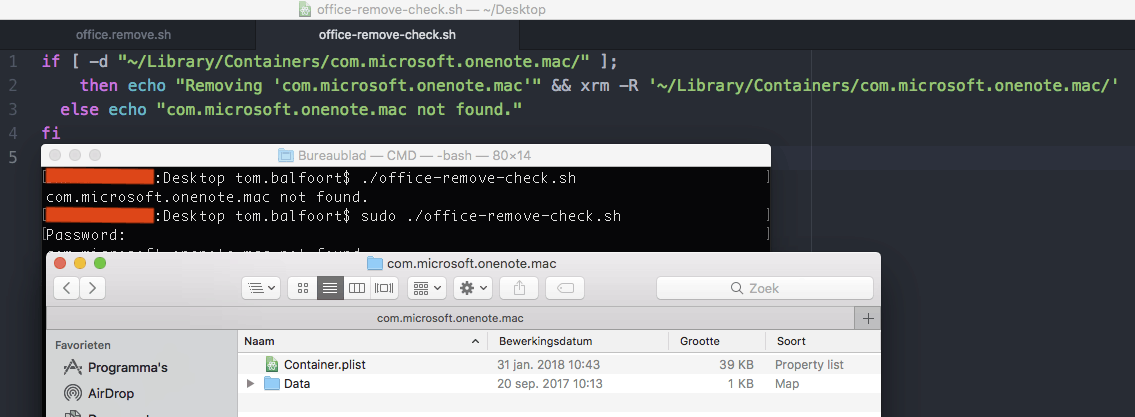Screen dimensions: 1135x417
Task: Click the Terminal title folder proxy icon
Action: click(x=286, y=156)
